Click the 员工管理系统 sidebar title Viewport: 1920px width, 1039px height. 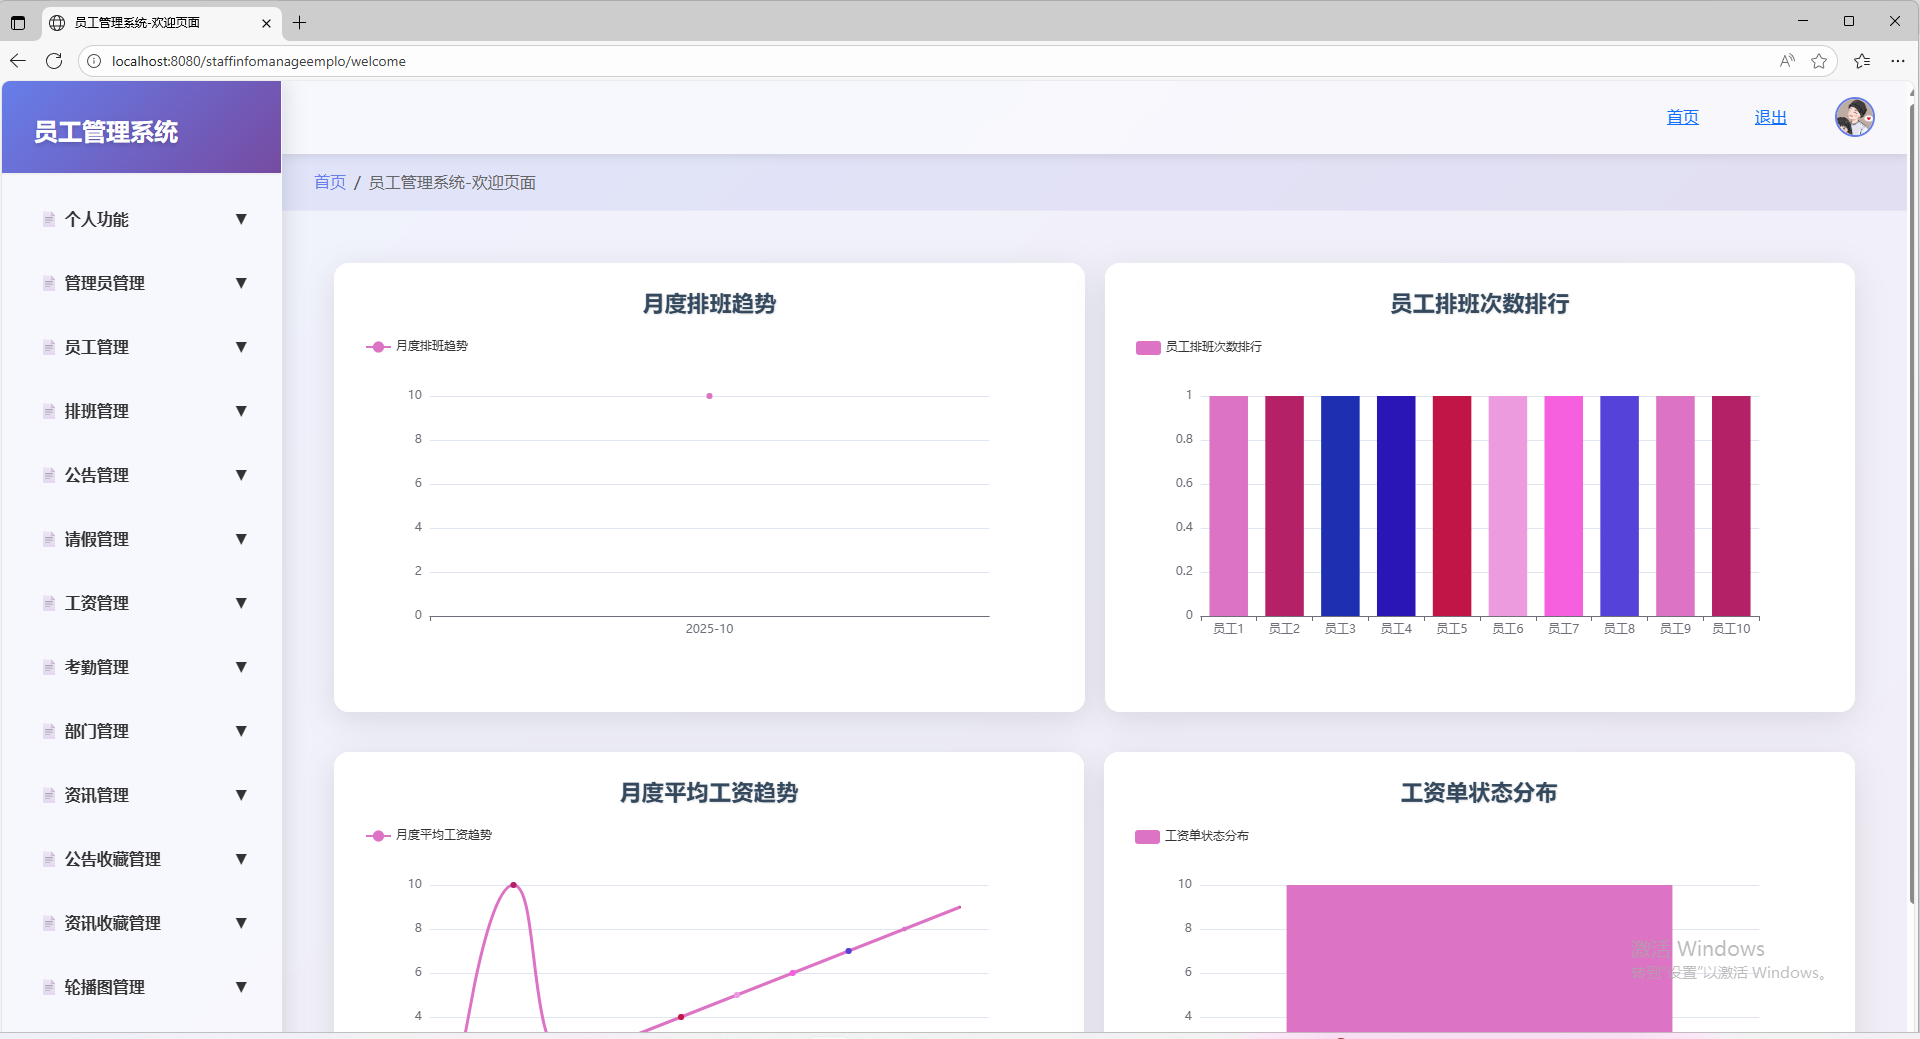click(106, 132)
